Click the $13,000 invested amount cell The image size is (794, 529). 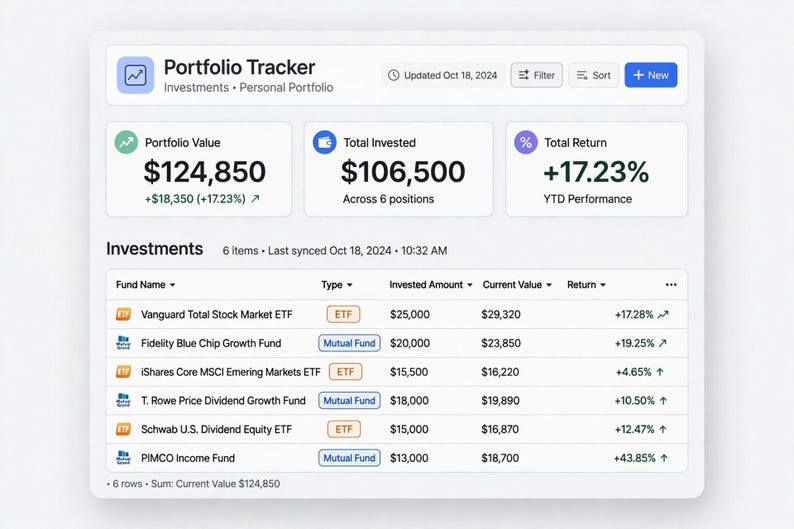coord(409,458)
